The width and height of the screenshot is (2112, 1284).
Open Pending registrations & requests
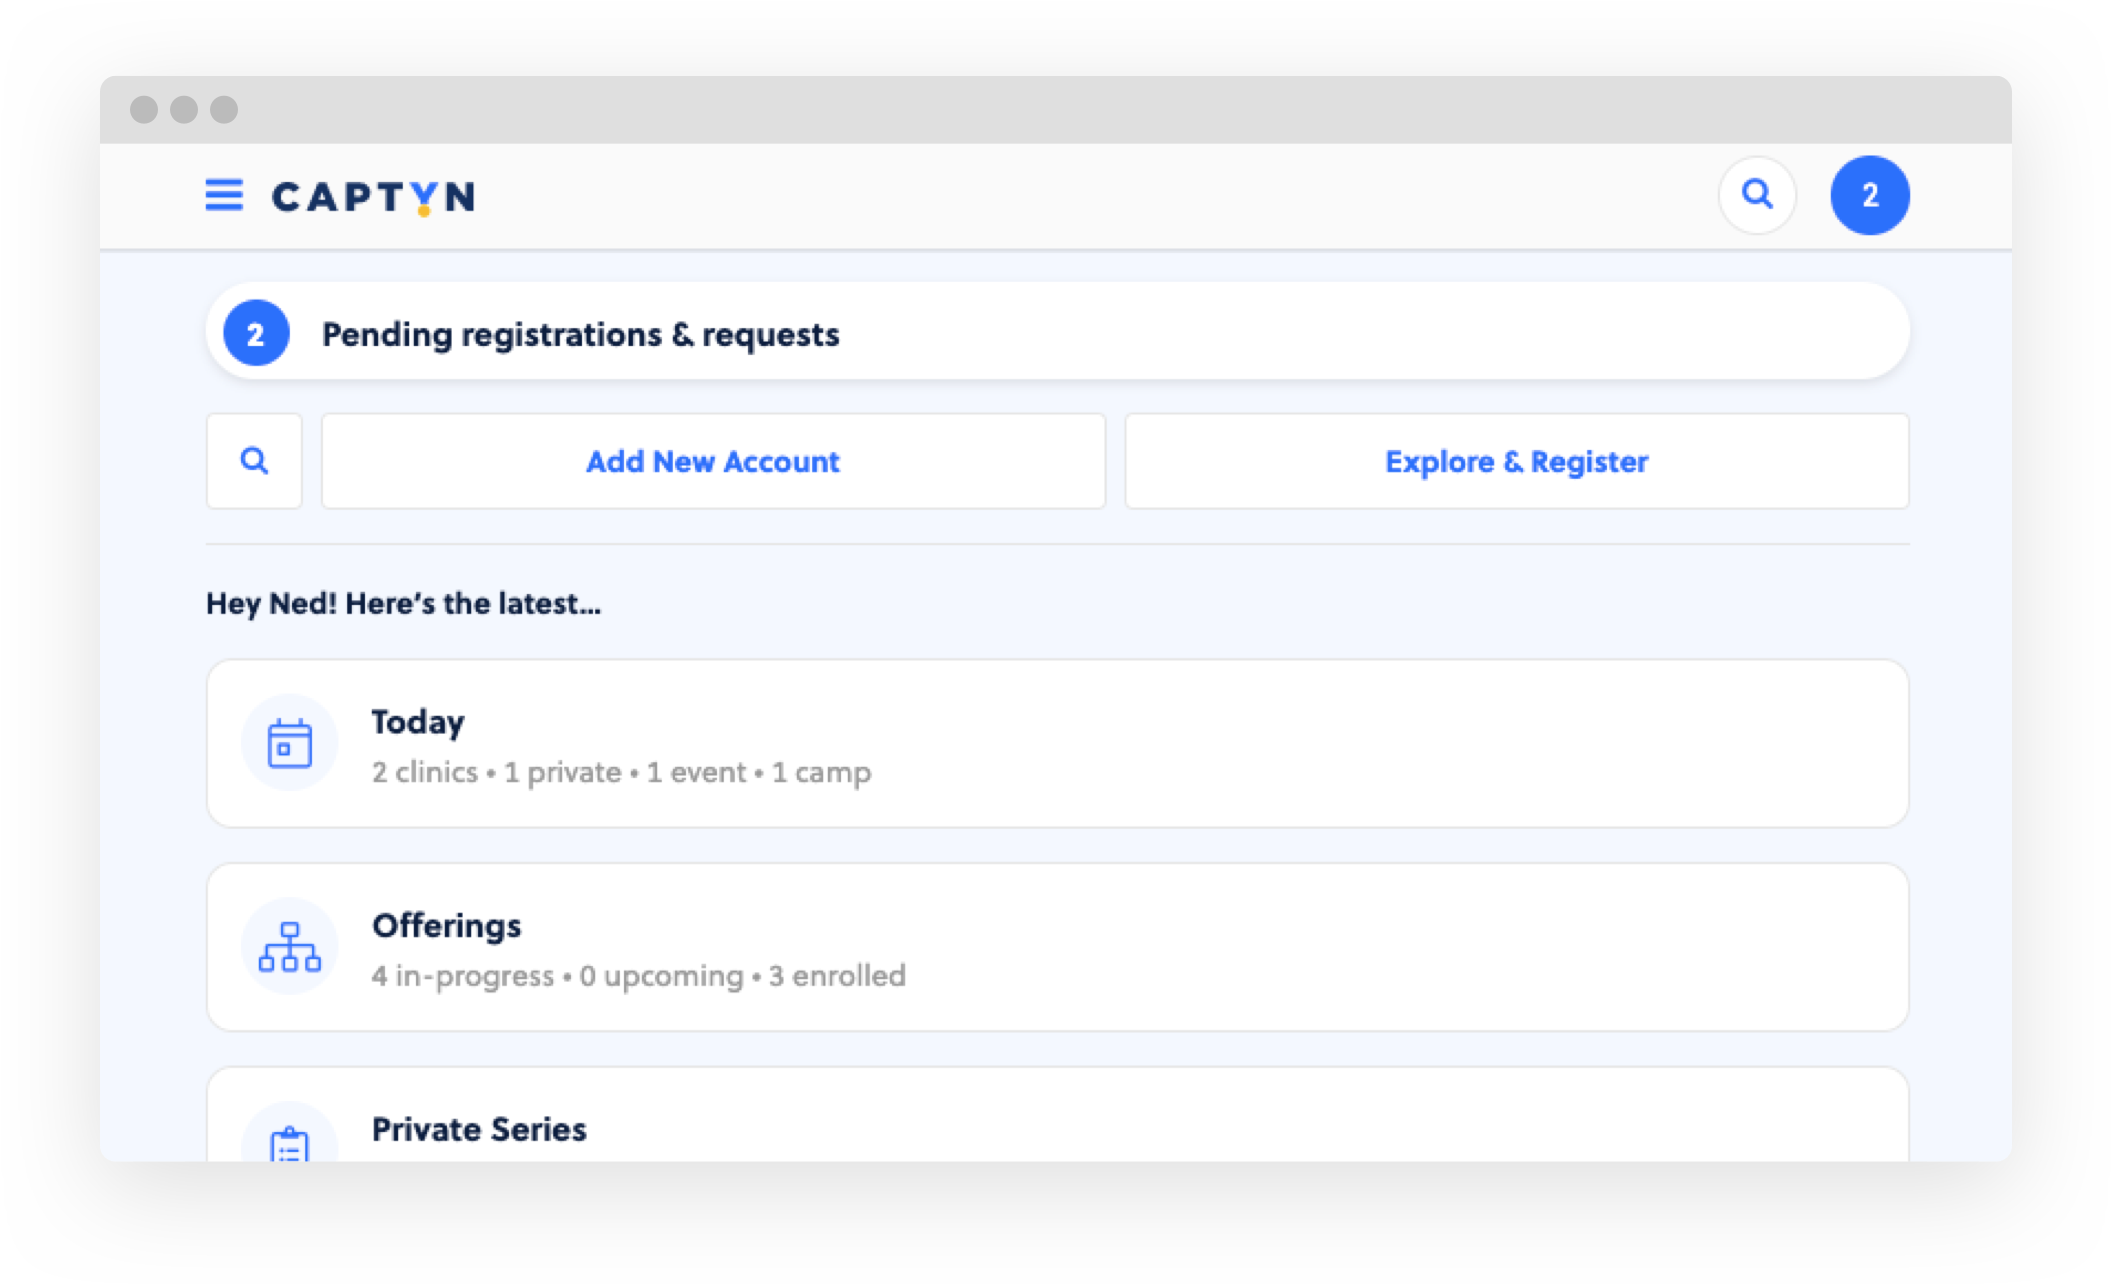click(580, 334)
